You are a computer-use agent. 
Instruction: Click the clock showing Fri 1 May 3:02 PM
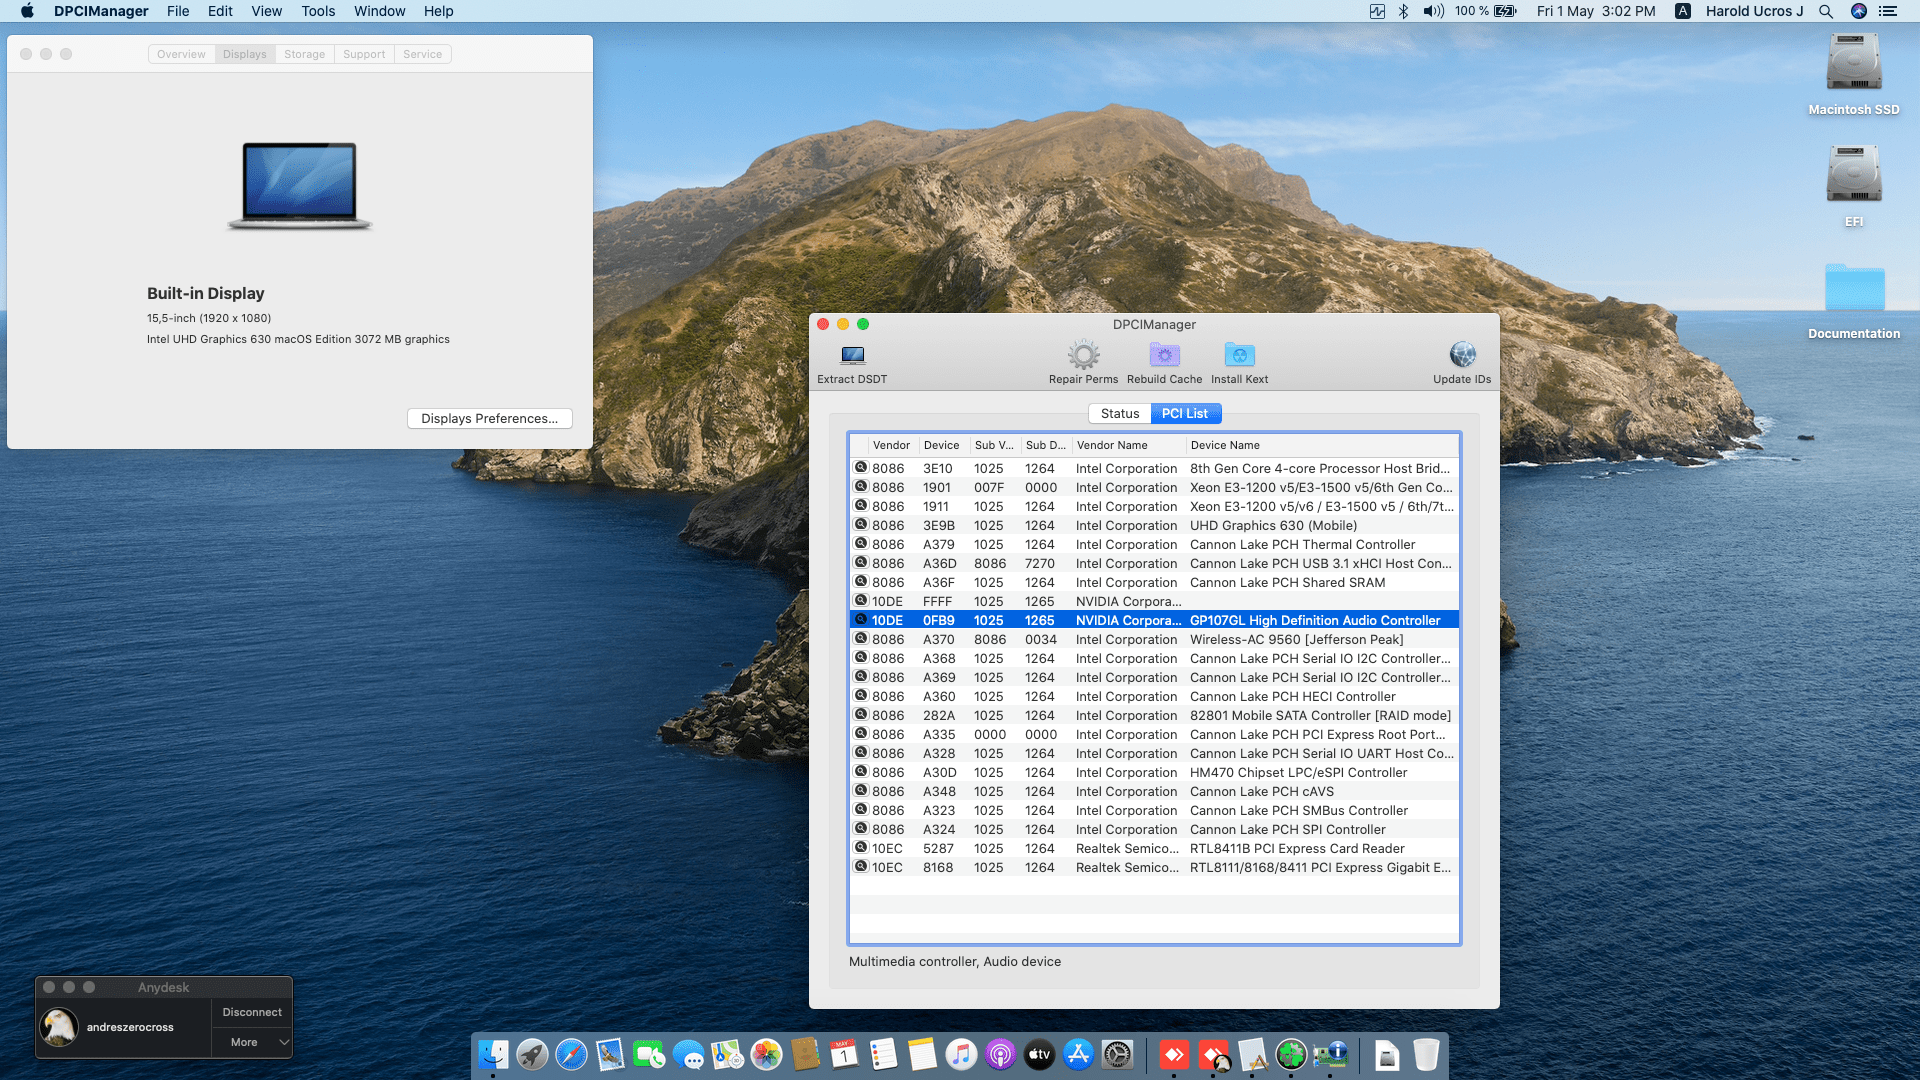coord(1596,11)
